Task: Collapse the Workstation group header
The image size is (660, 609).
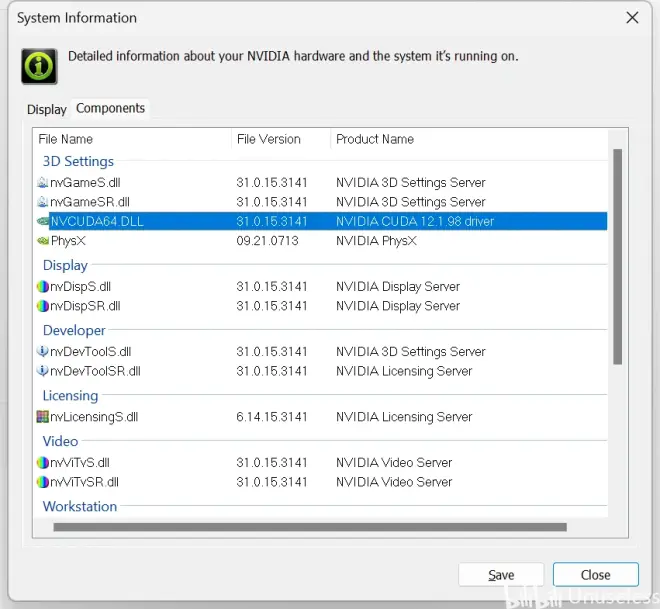Action: tap(80, 506)
